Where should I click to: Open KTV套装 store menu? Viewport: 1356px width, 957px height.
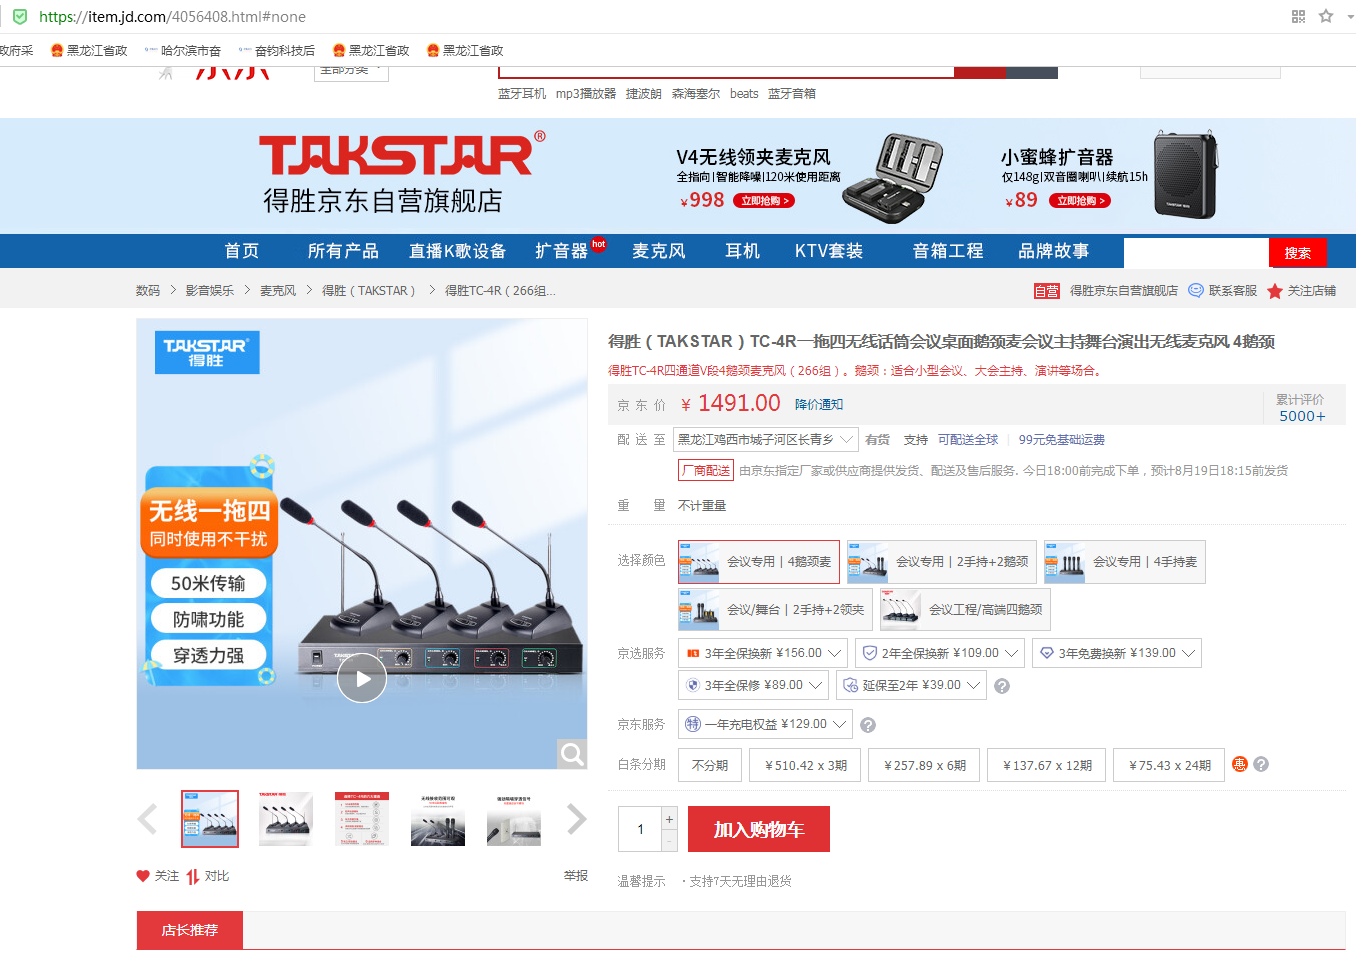point(829,251)
